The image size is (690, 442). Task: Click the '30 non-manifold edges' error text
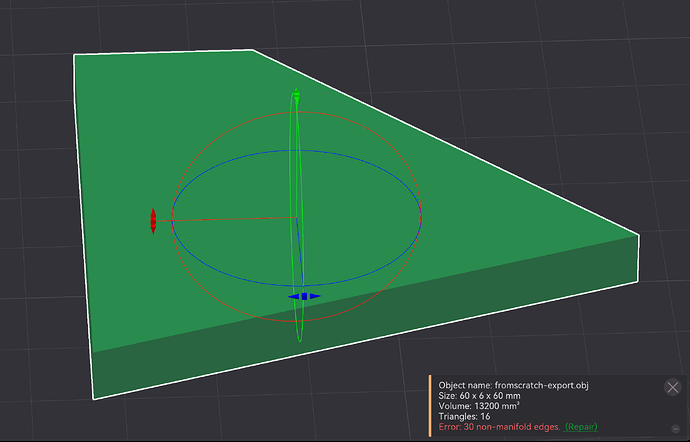[x=512, y=427]
